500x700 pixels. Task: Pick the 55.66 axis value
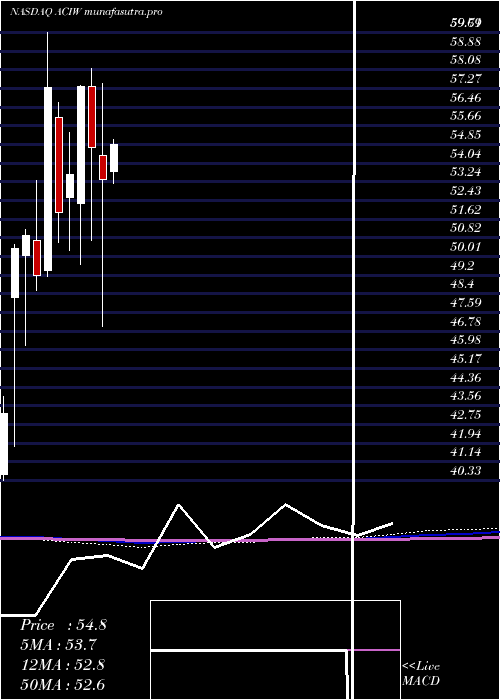(466, 117)
